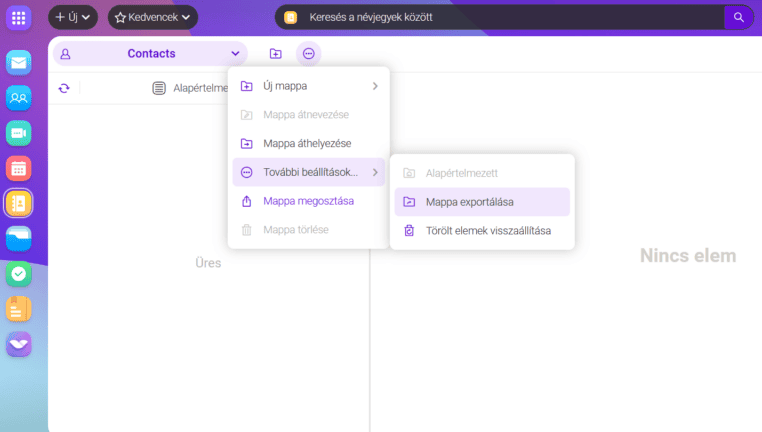The height and width of the screenshot is (432, 762).
Task: Open the Calendar icon in sidebar
Action: 19,168
